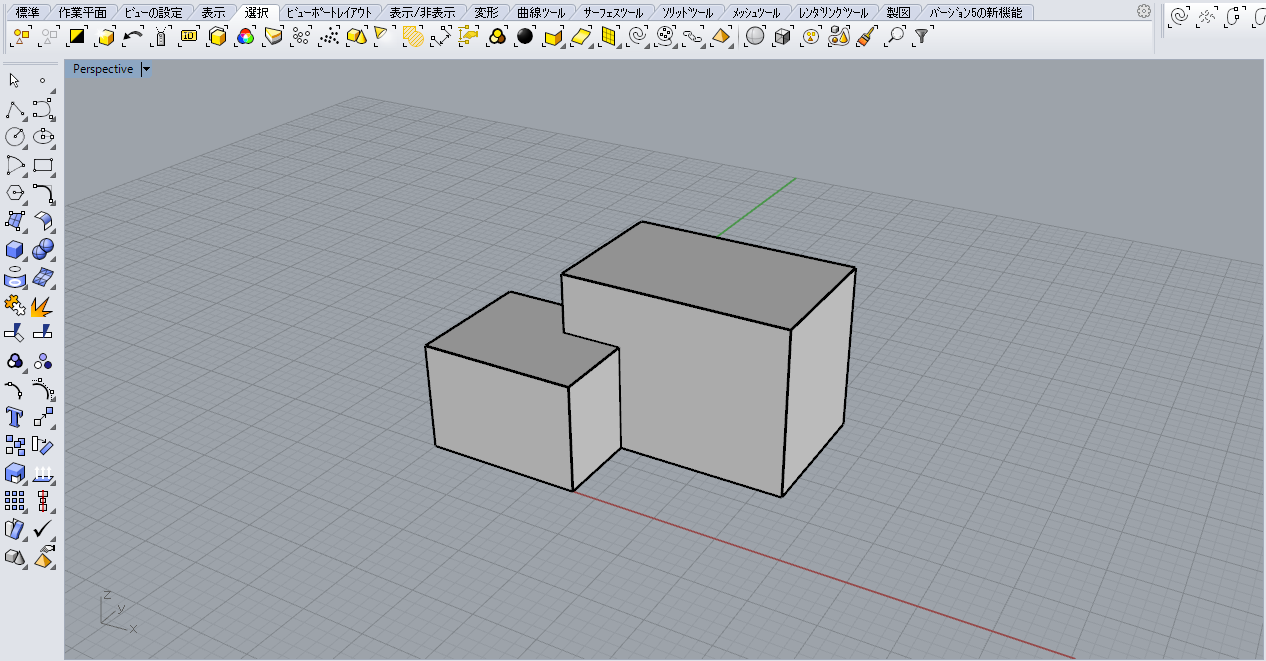The image size is (1266, 661).
Task: Switch to the 標準 toolbar tab
Action: click(28, 13)
